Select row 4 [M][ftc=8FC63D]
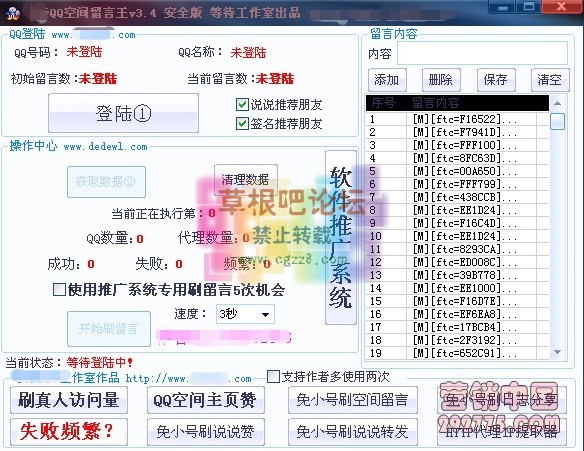Image resolution: width=584 pixels, height=451 pixels. tap(457, 158)
